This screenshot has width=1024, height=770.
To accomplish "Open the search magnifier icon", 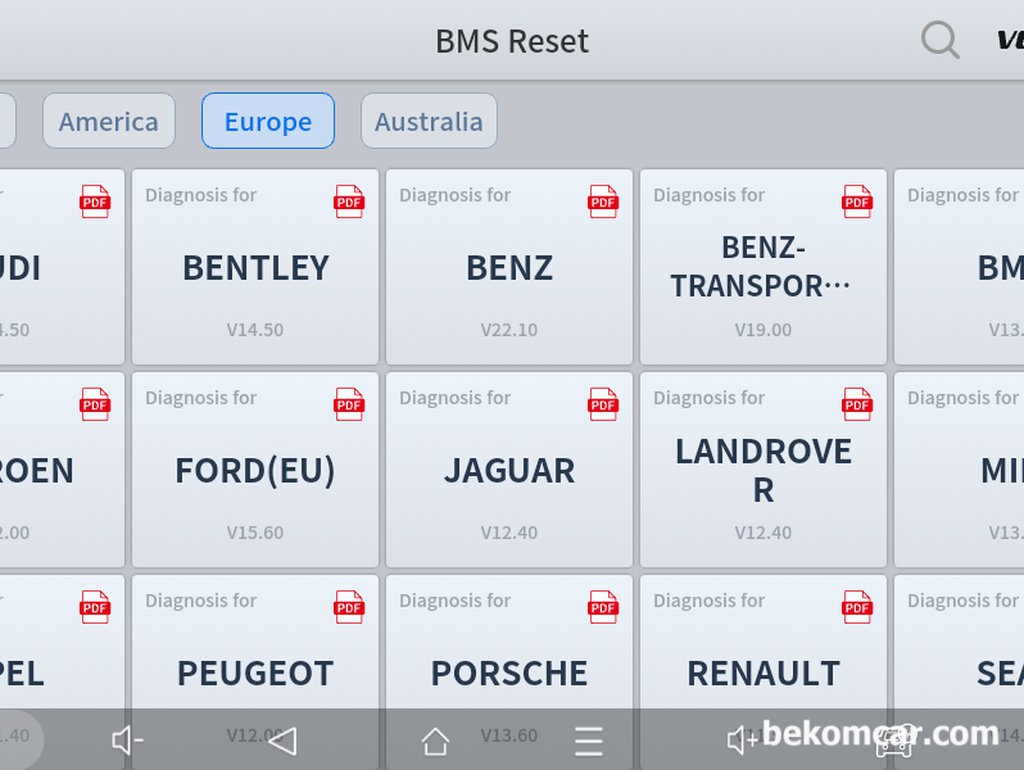I will (940, 40).
